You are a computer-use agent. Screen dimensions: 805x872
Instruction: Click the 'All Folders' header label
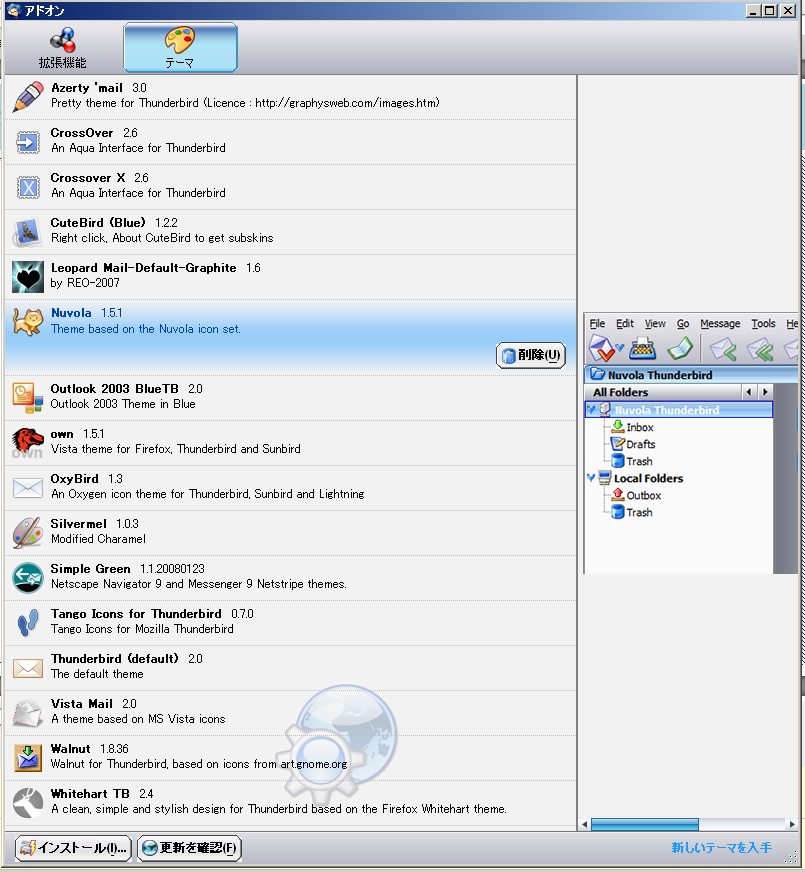coord(620,392)
